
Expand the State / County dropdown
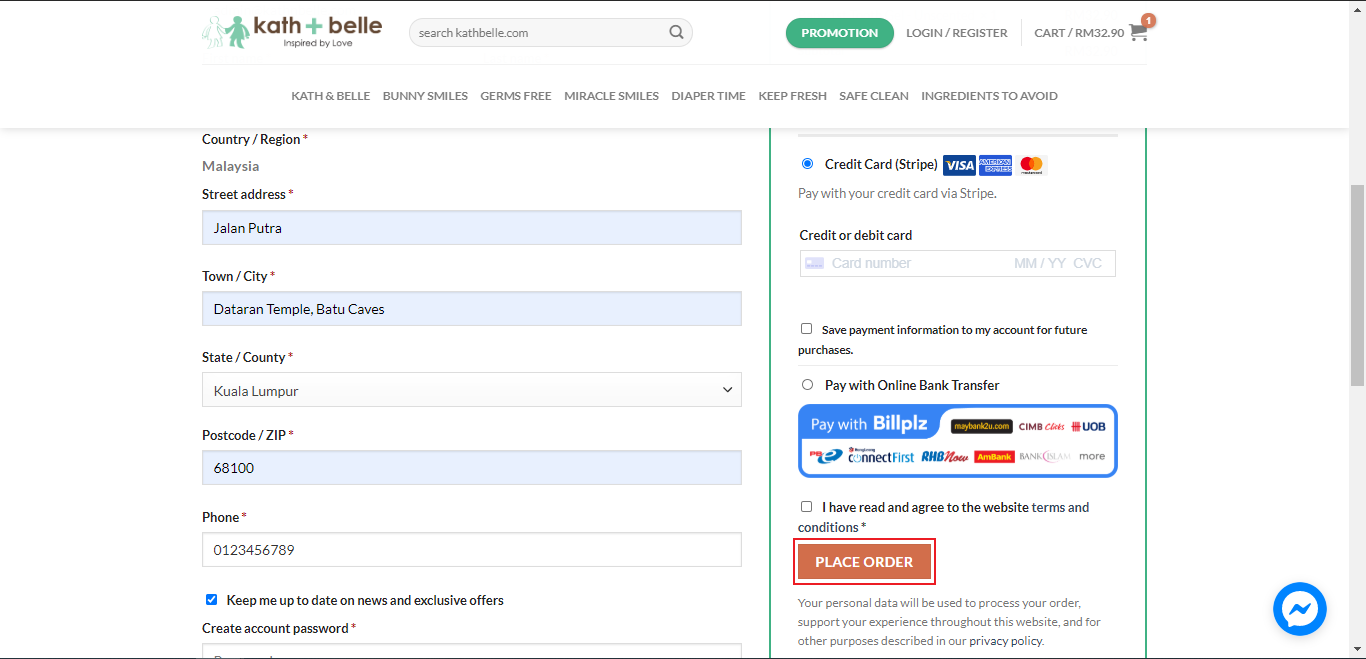coord(471,391)
